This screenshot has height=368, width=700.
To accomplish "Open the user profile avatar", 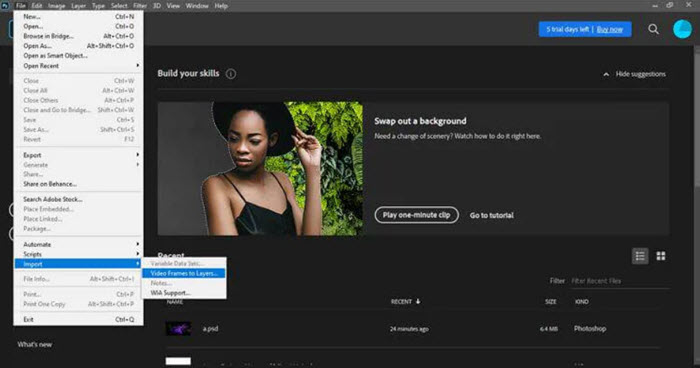I will click(682, 29).
